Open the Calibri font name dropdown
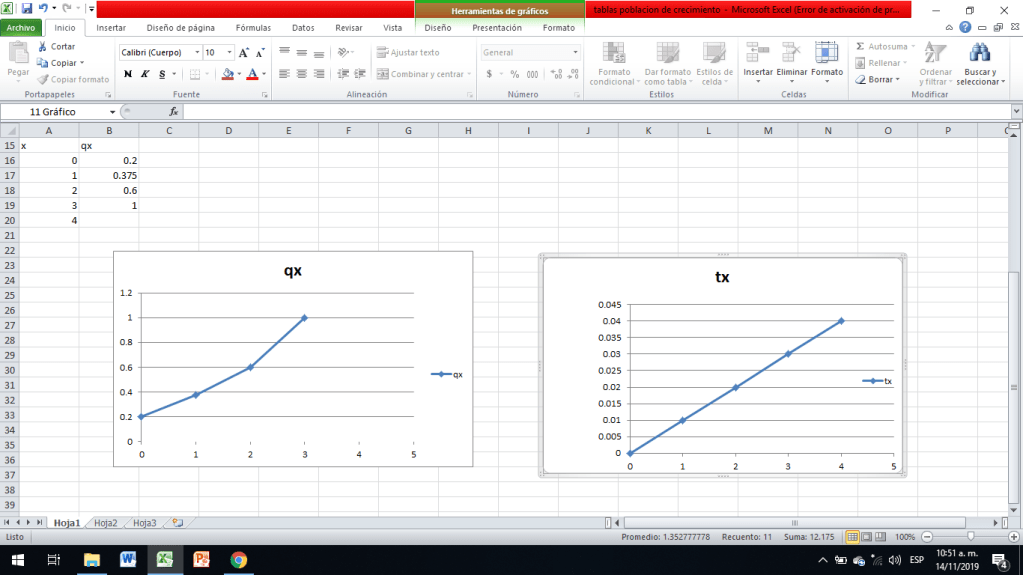Screen dimensions: 1023x575 point(197,52)
